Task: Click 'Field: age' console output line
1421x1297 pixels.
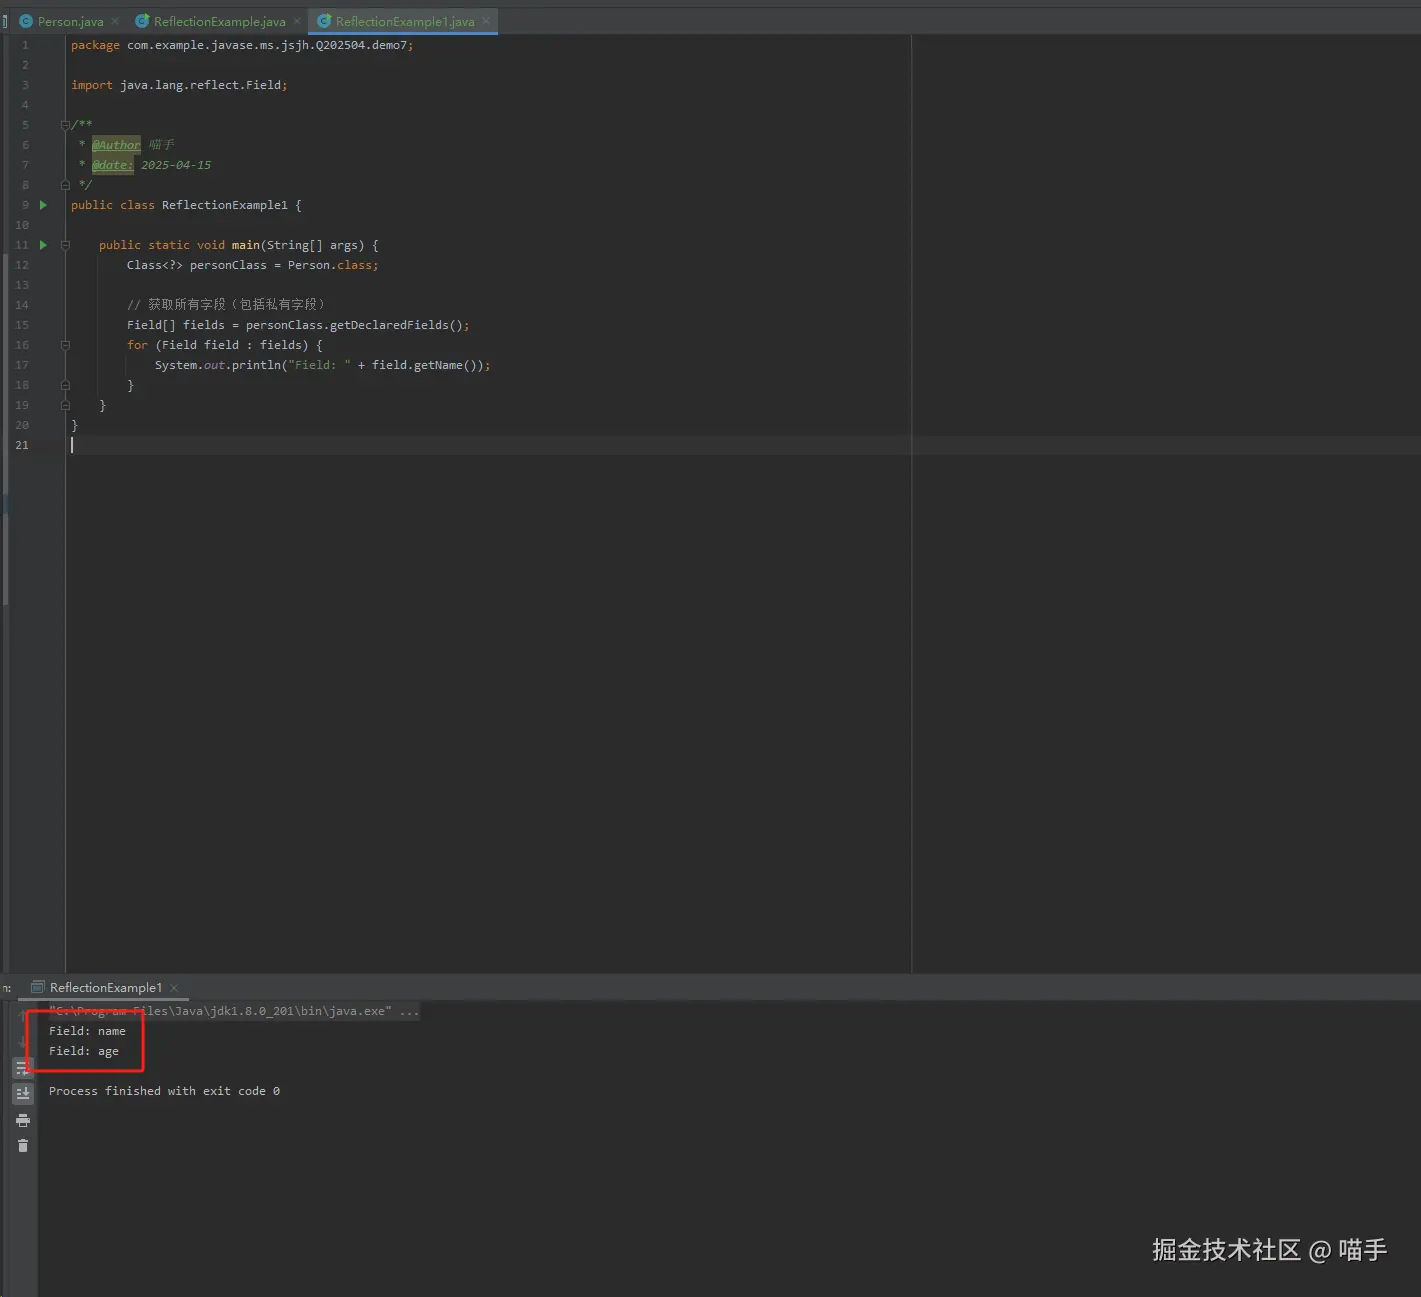Action: [84, 1051]
